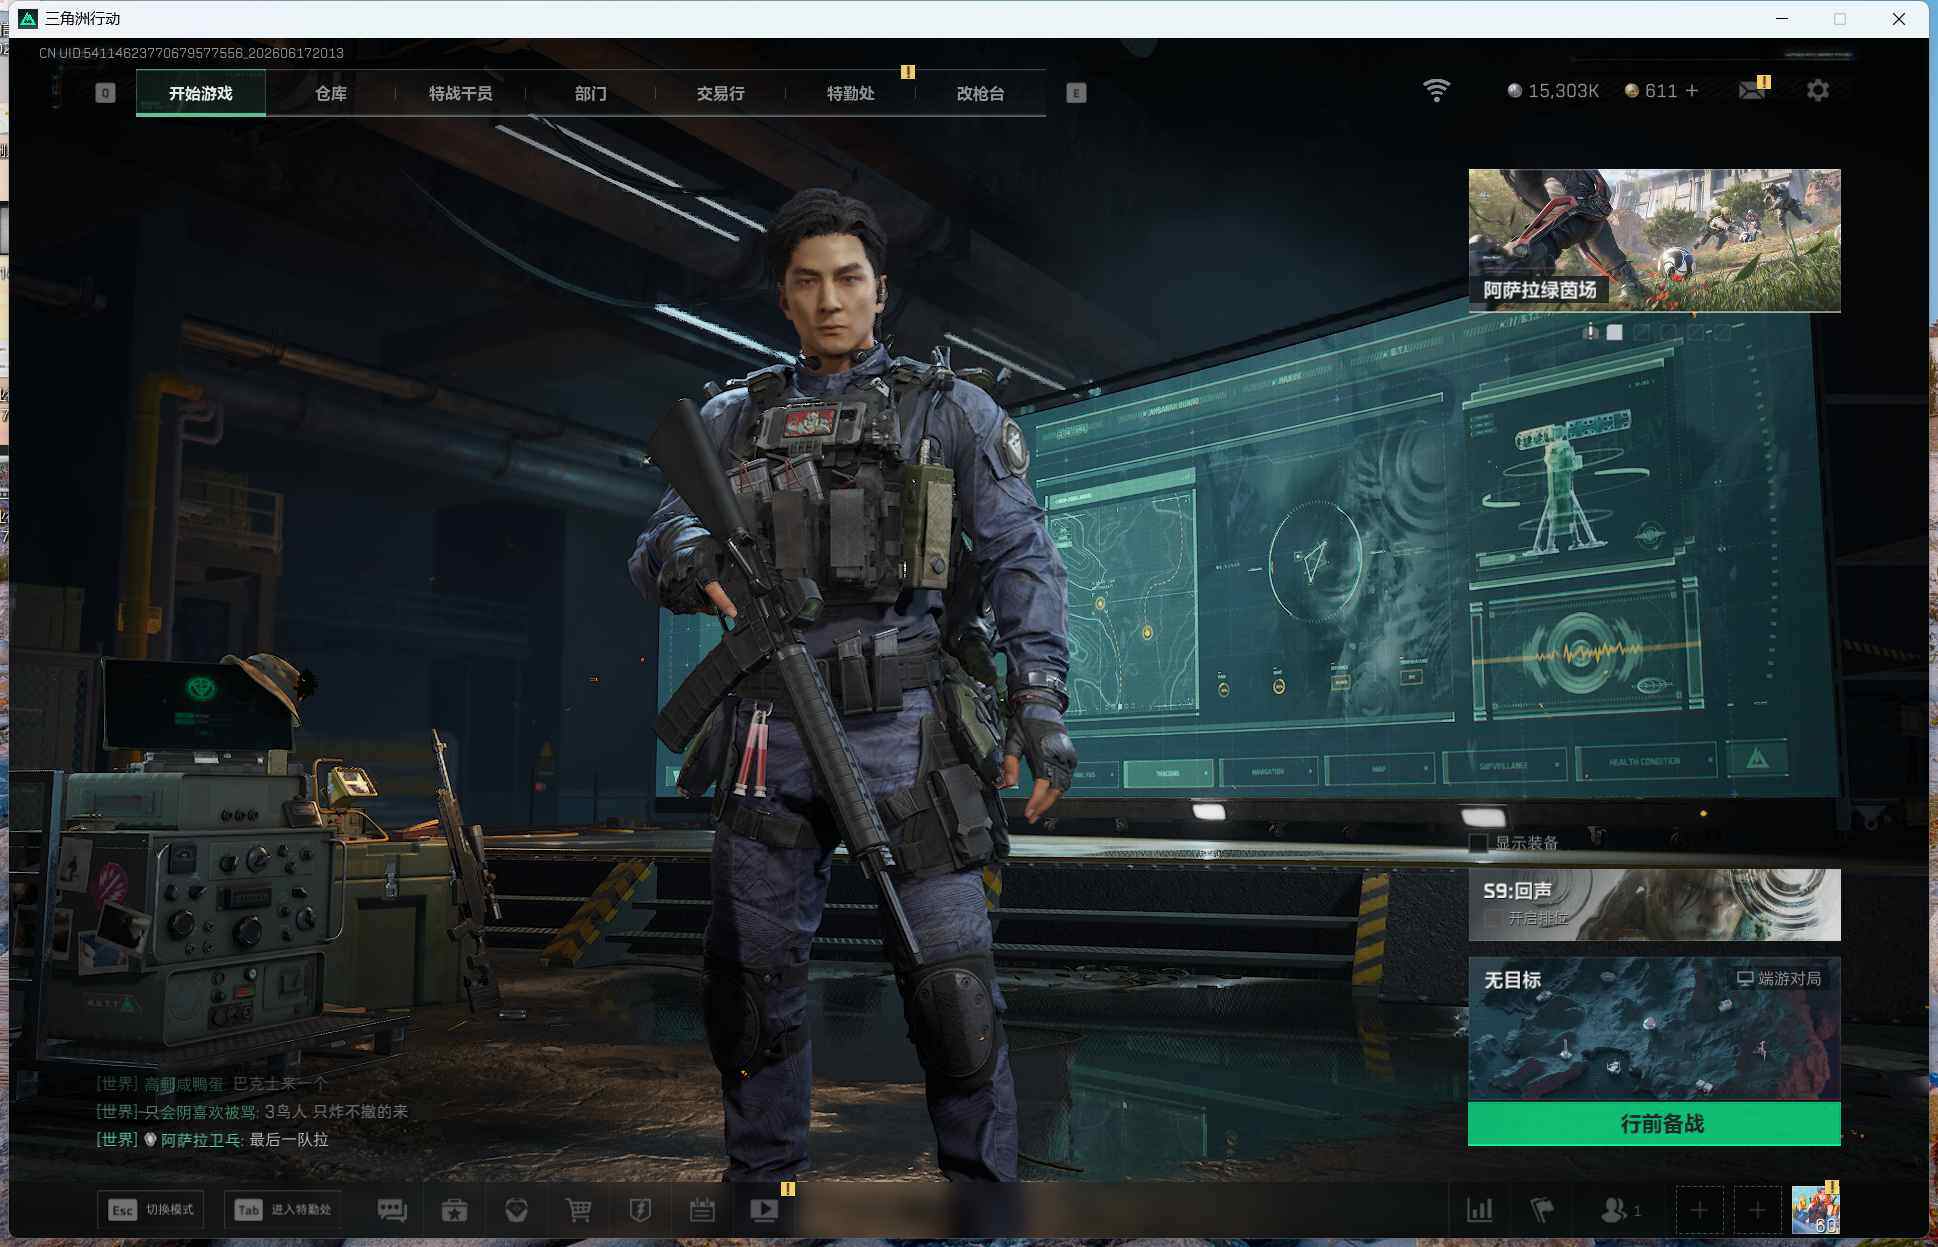Click the E key tab-right hint

click(1076, 93)
